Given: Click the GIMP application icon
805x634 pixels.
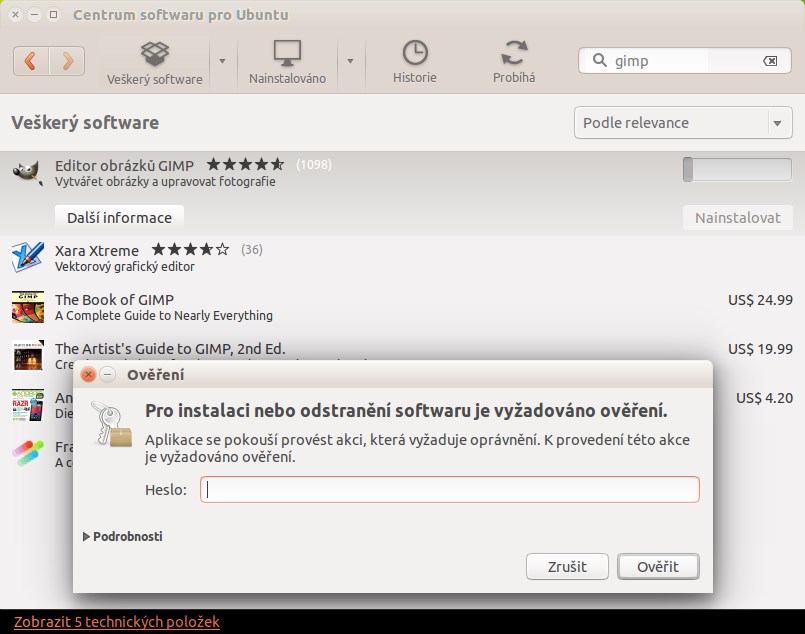Looking at the screenshot, I should pos(27,170).
